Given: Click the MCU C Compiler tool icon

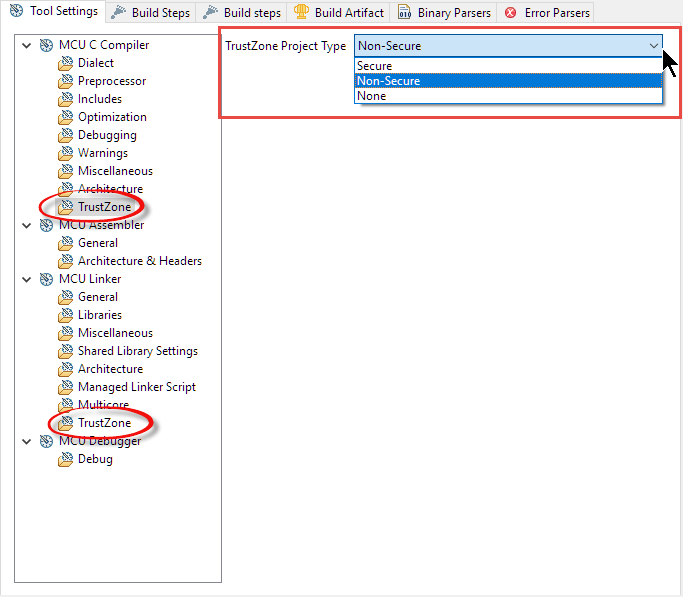Looking at the screenshot, I should (x=47, y=45).
